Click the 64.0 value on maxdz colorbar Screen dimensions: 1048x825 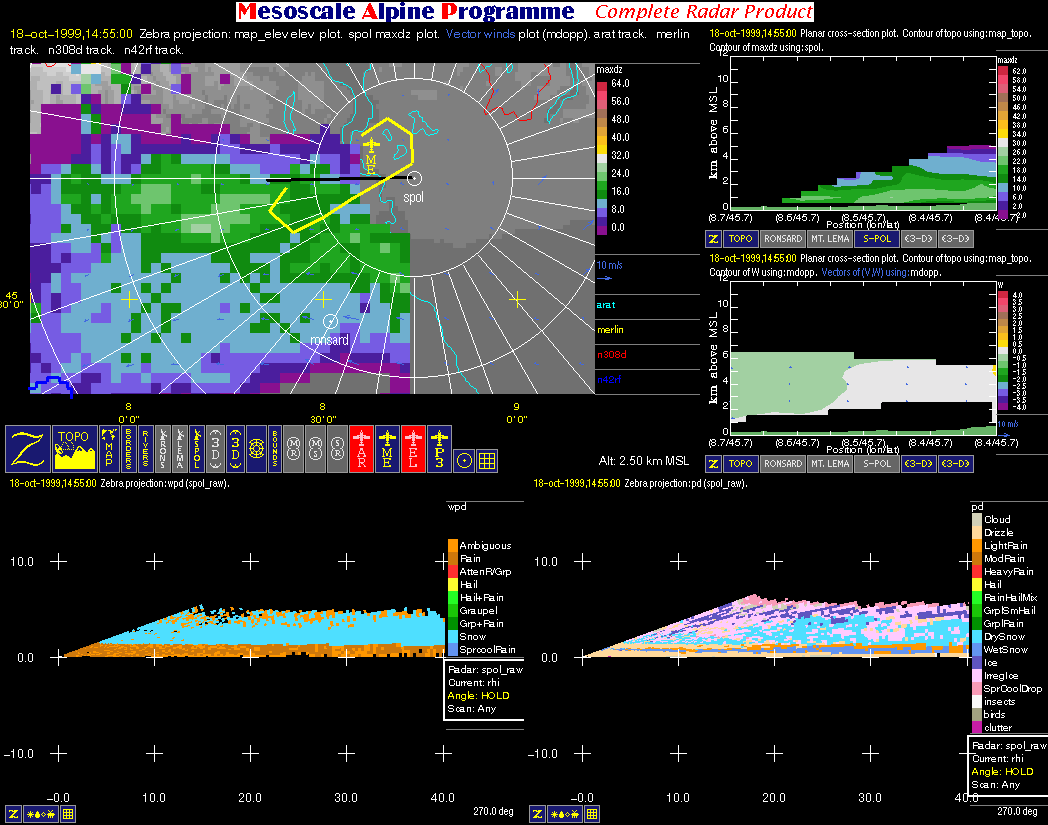(620, 84)
